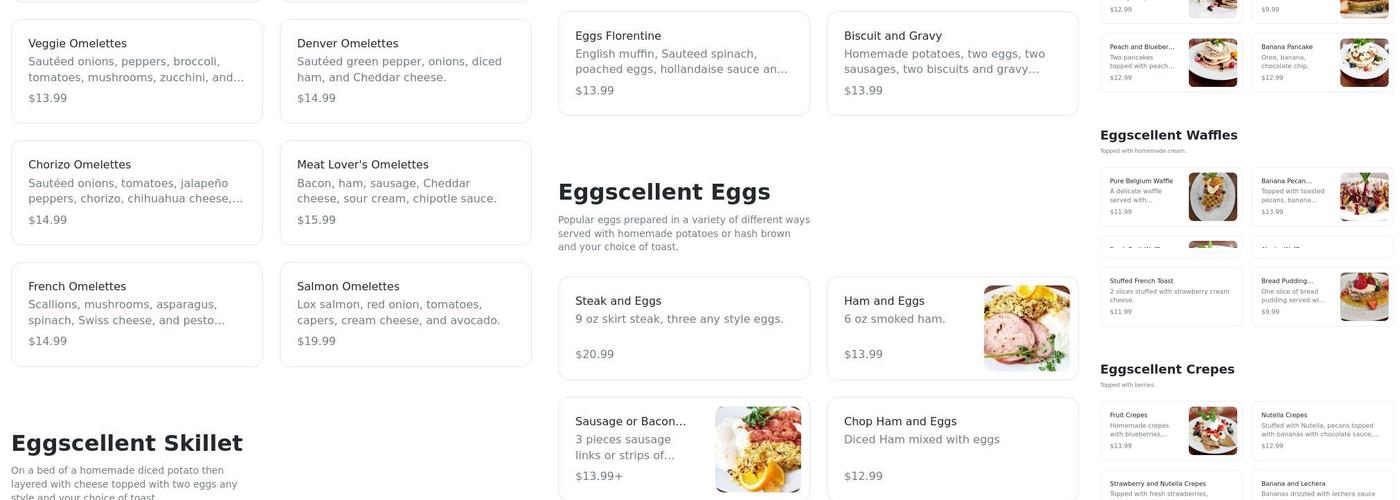Viewport: 1400px width, 500px height.
Task: Open the Banana Pancake thumbnail image
Action: tap(1363, 63)
